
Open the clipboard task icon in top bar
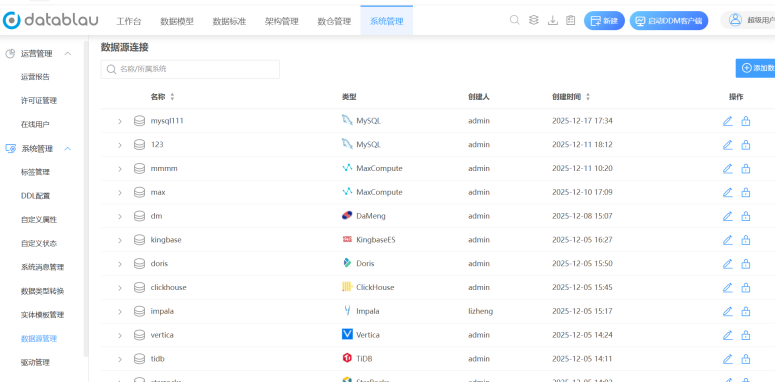pos(571,20)
